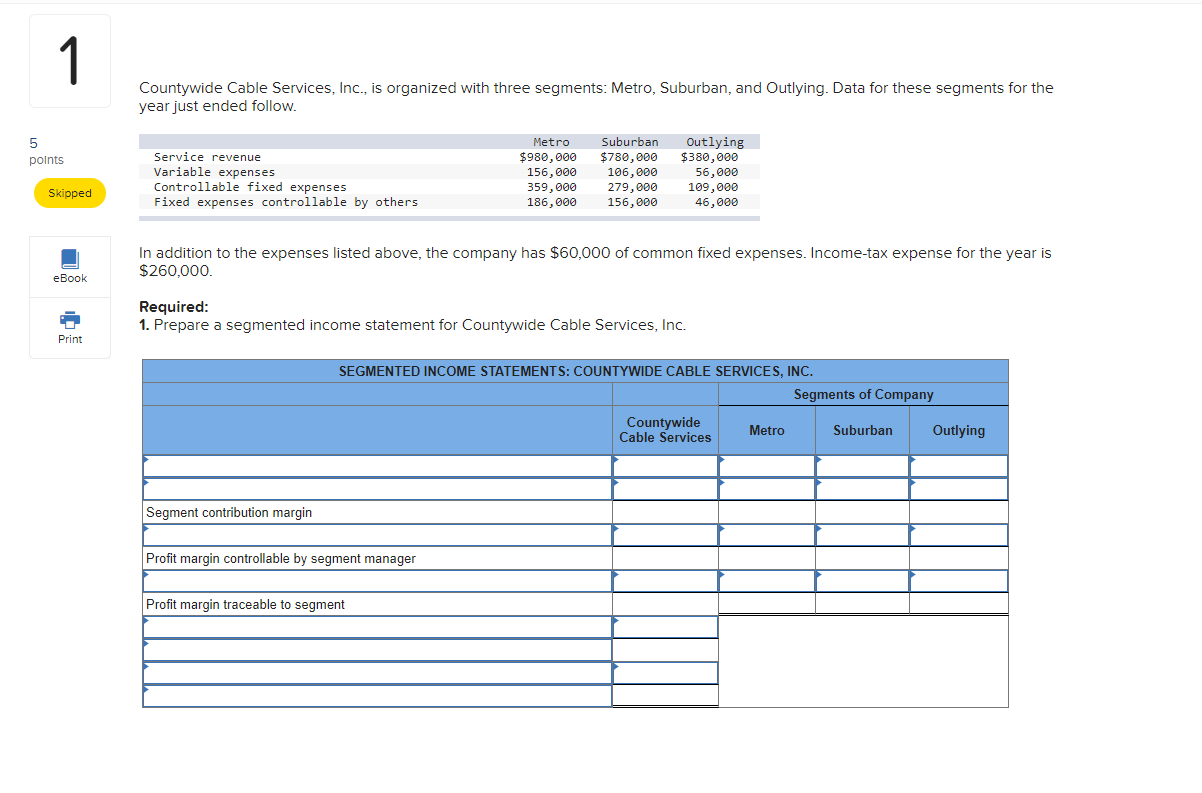
Task: Click the 109,000 Outlying fixed expense value
Action: click(x=714, y=187)
